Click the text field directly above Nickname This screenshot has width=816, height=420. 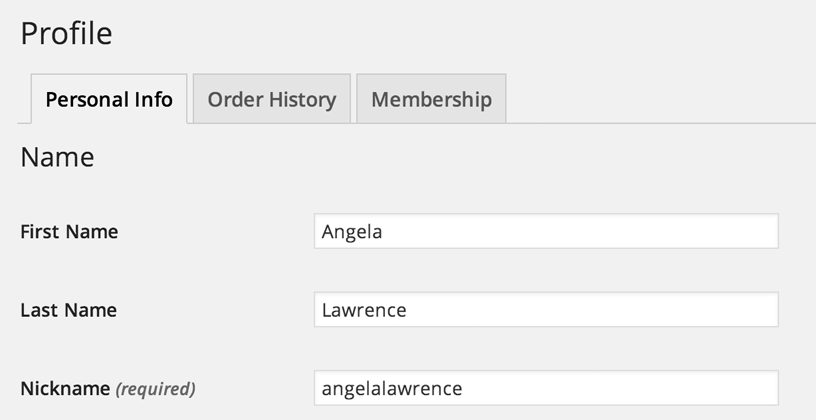click(545, 310)
